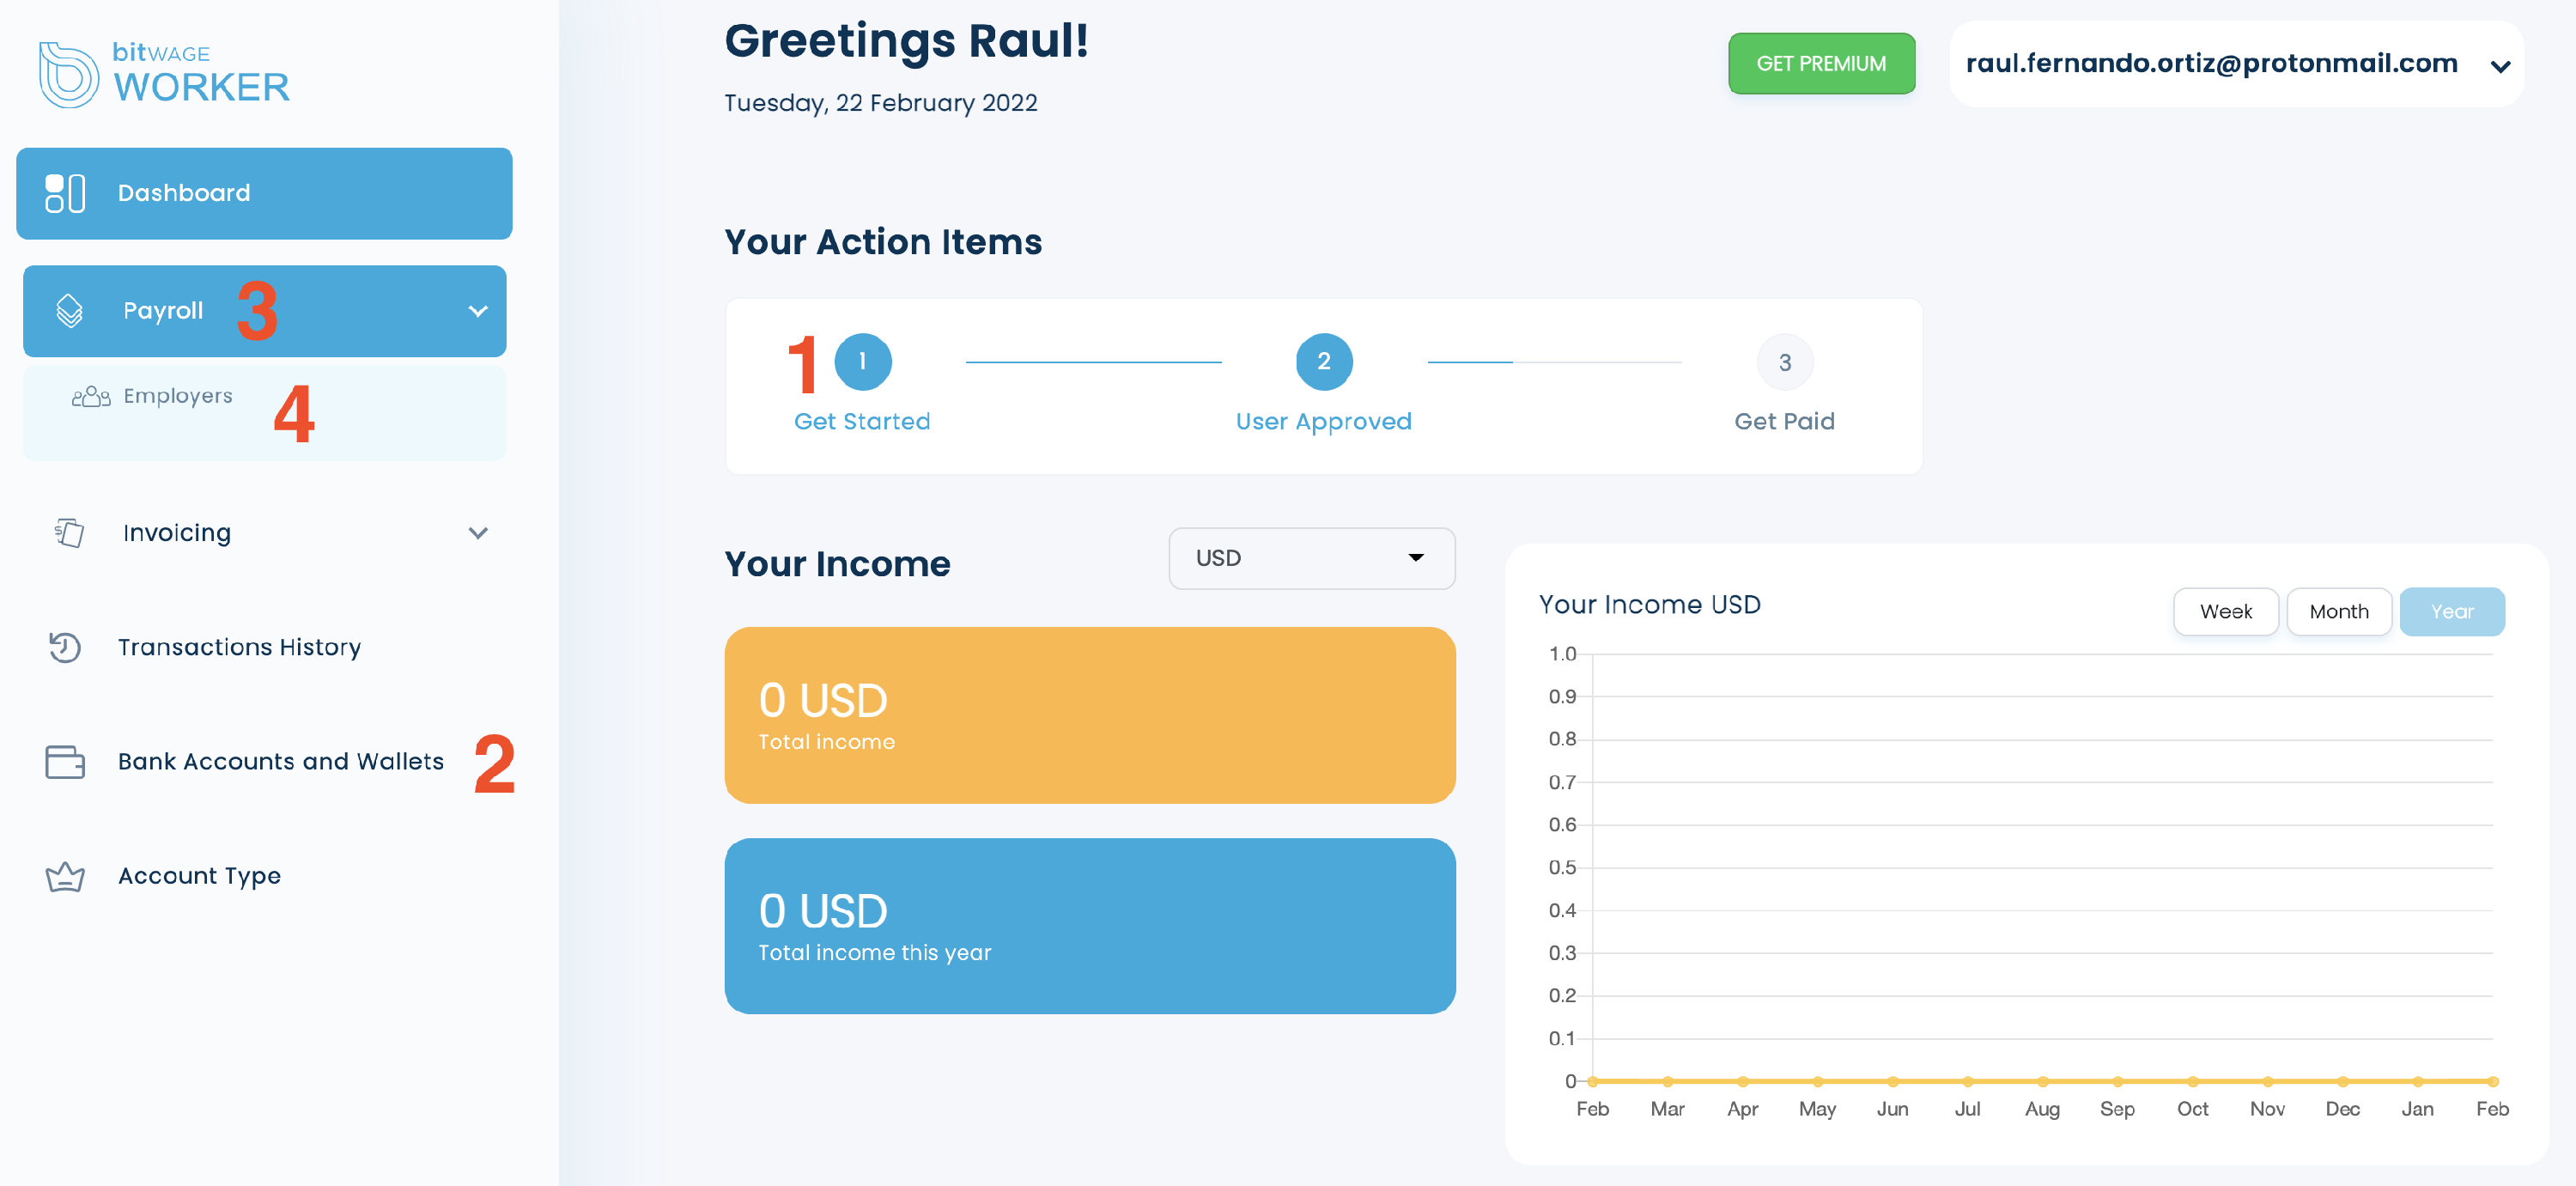Click the Bitwage Worker logo icon

[x=68, y=74]
